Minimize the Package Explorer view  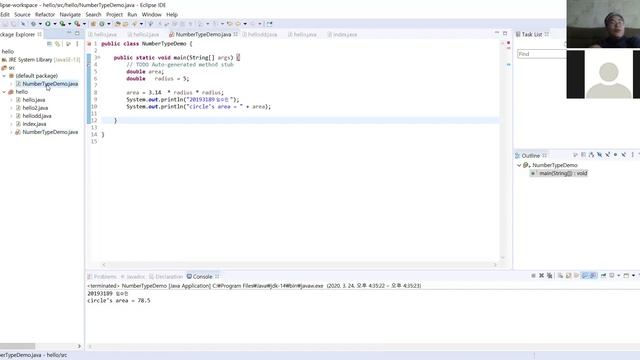click(x=69, y=33)
